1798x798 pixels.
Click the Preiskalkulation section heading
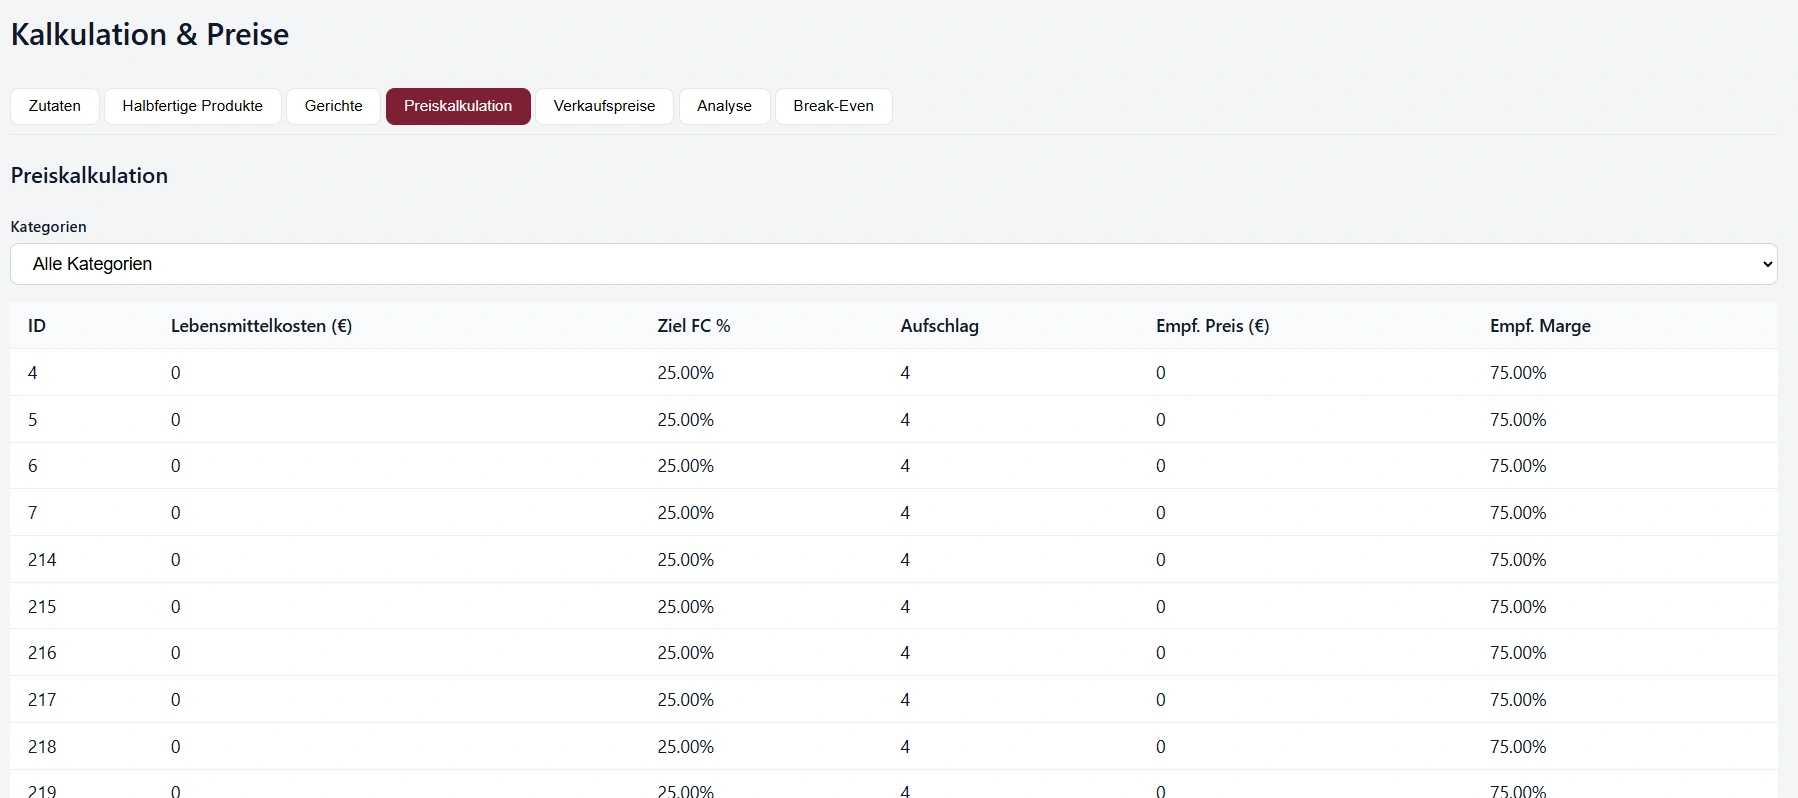(x=89, y=176)
